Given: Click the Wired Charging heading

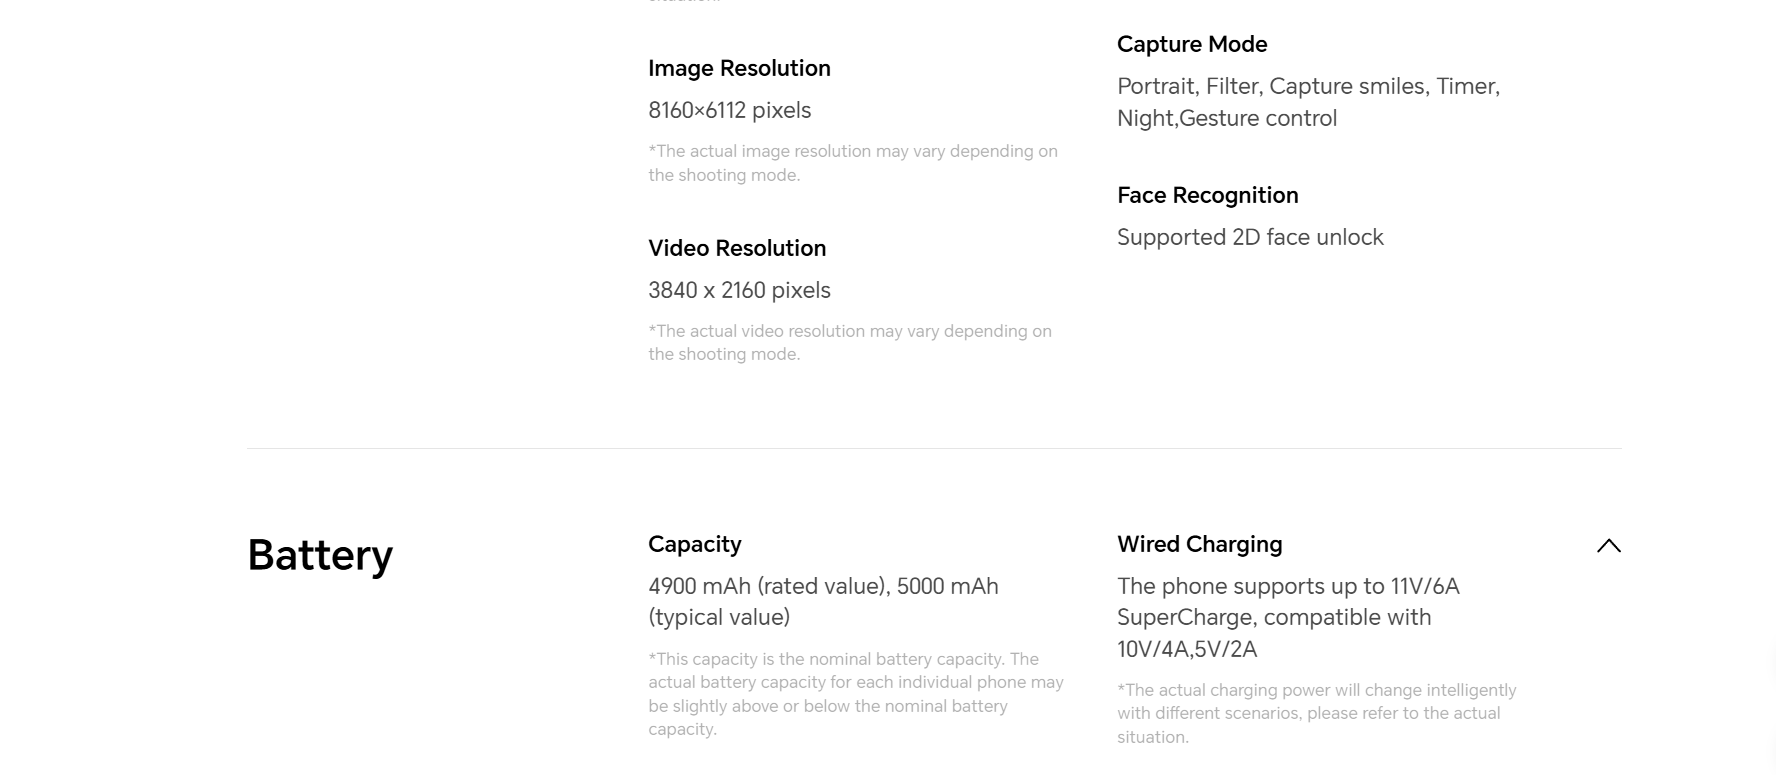Looking at the screenshot, I should [x=1199, y=544].
